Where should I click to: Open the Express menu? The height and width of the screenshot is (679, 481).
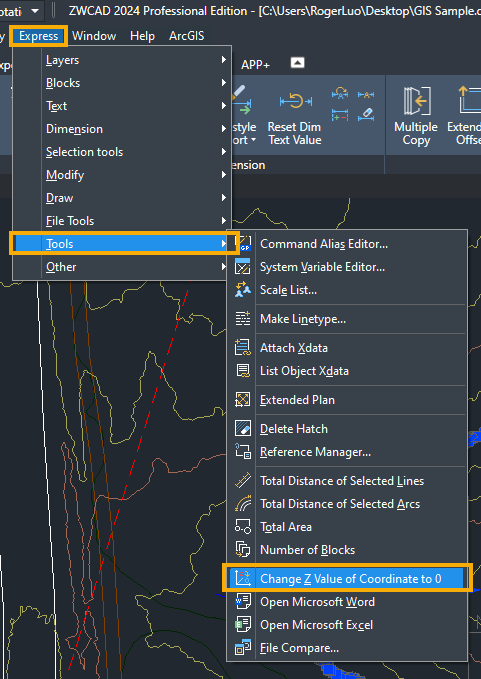click(39, 36)
